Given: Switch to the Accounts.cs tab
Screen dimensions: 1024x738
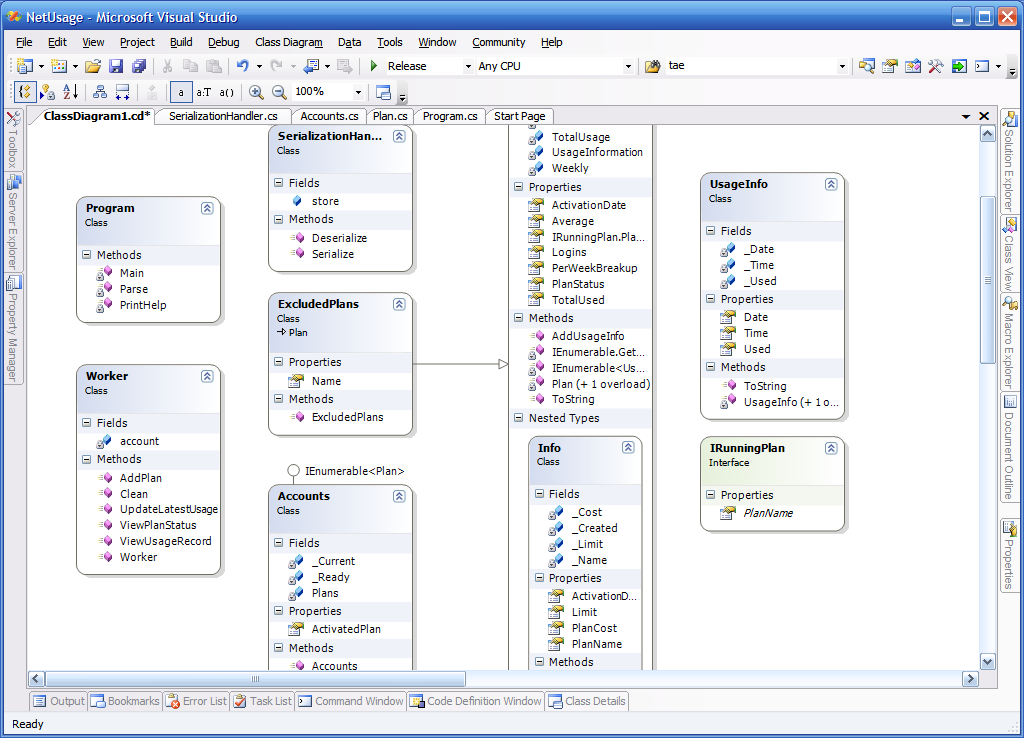Looking at the screenshot, I should point(330,116).
